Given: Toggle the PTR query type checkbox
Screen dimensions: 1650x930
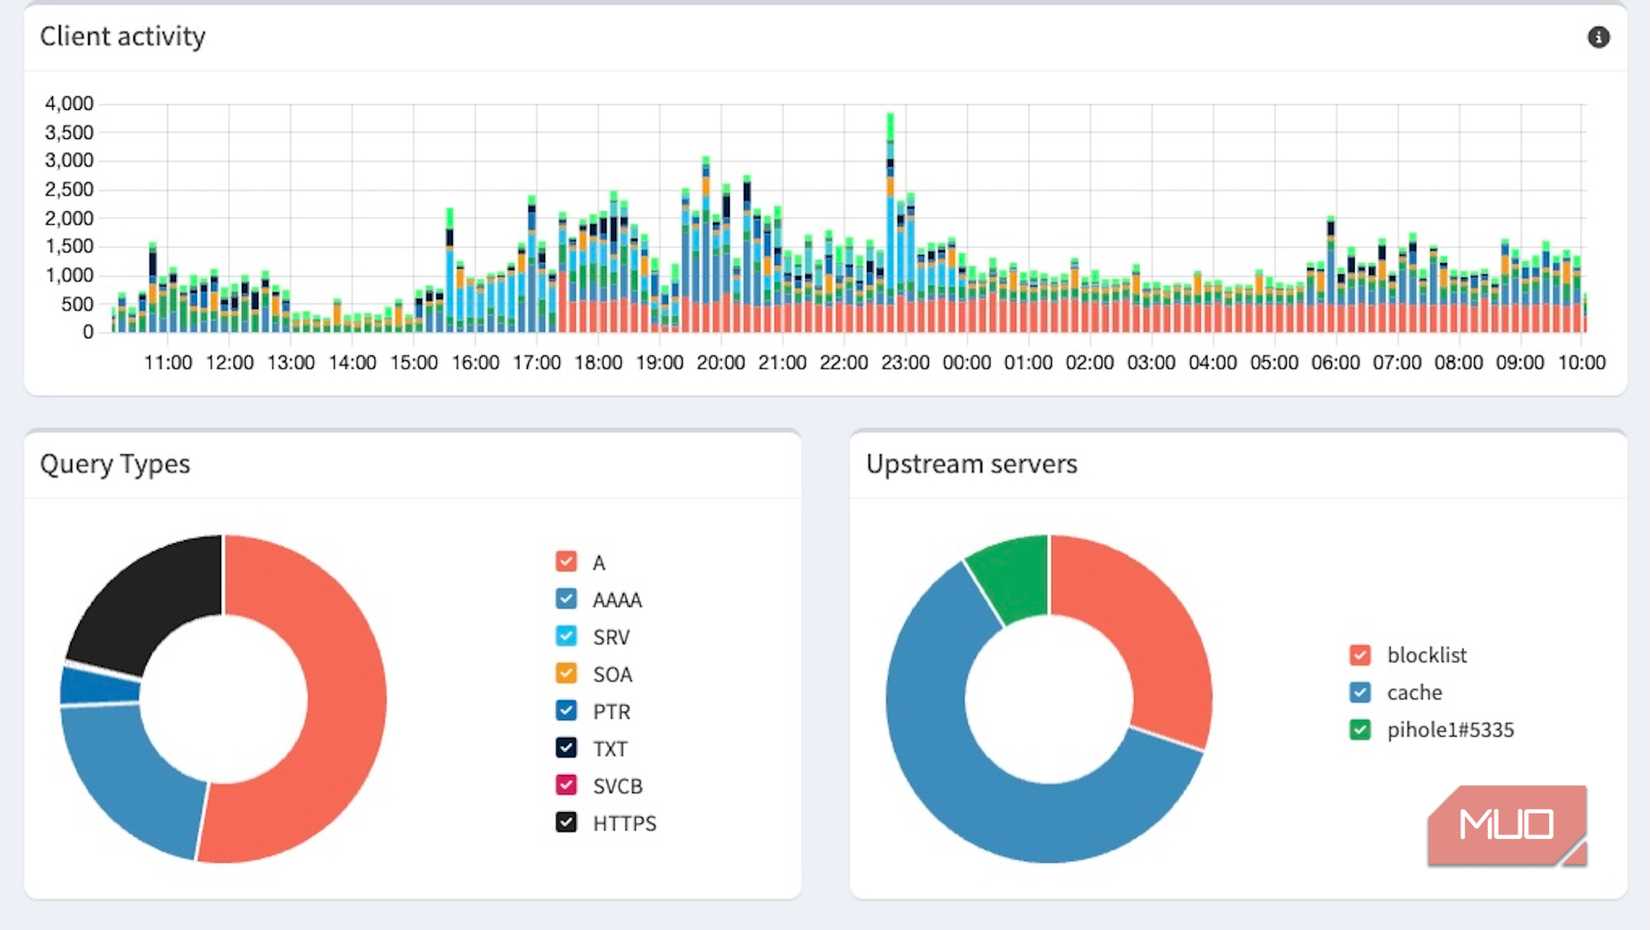Looking at the screenshot, I should click(x=566, y=711).
